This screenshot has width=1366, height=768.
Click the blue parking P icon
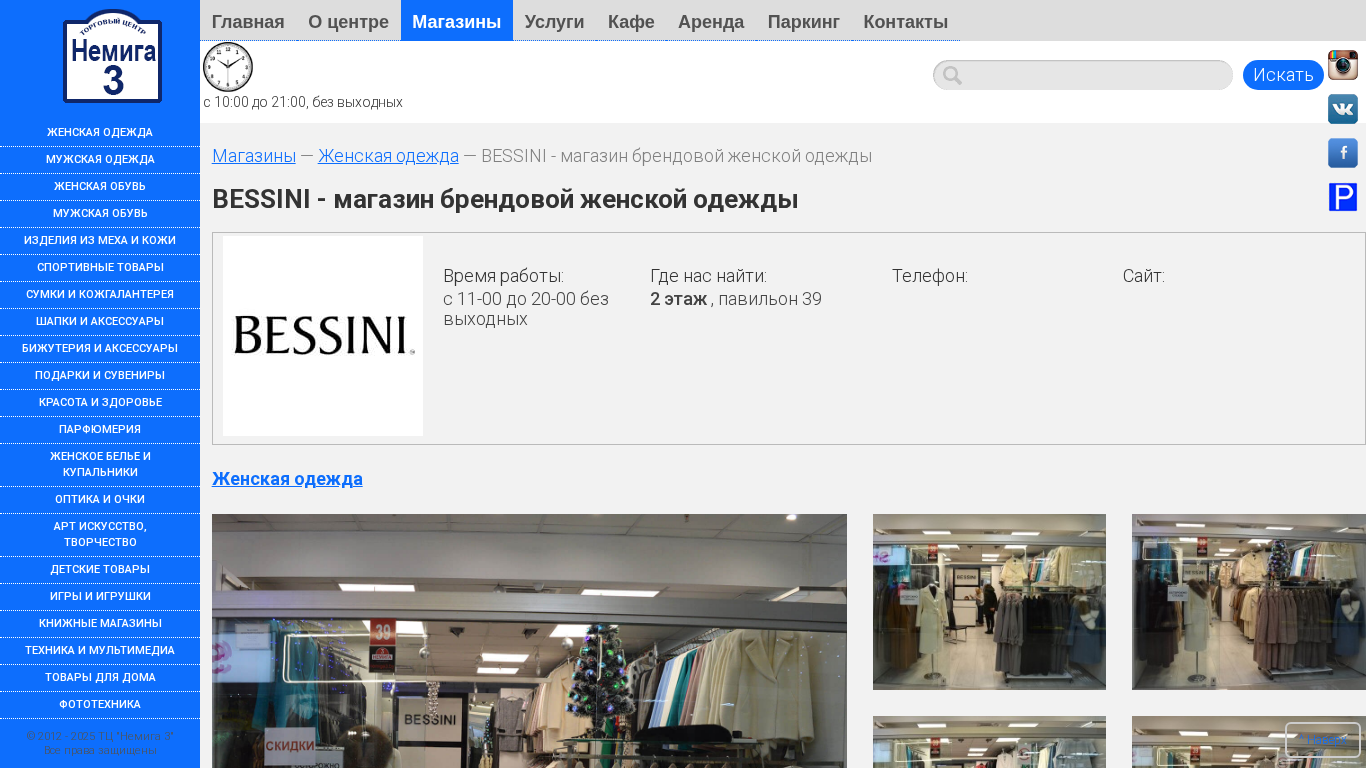(1342, 197)
